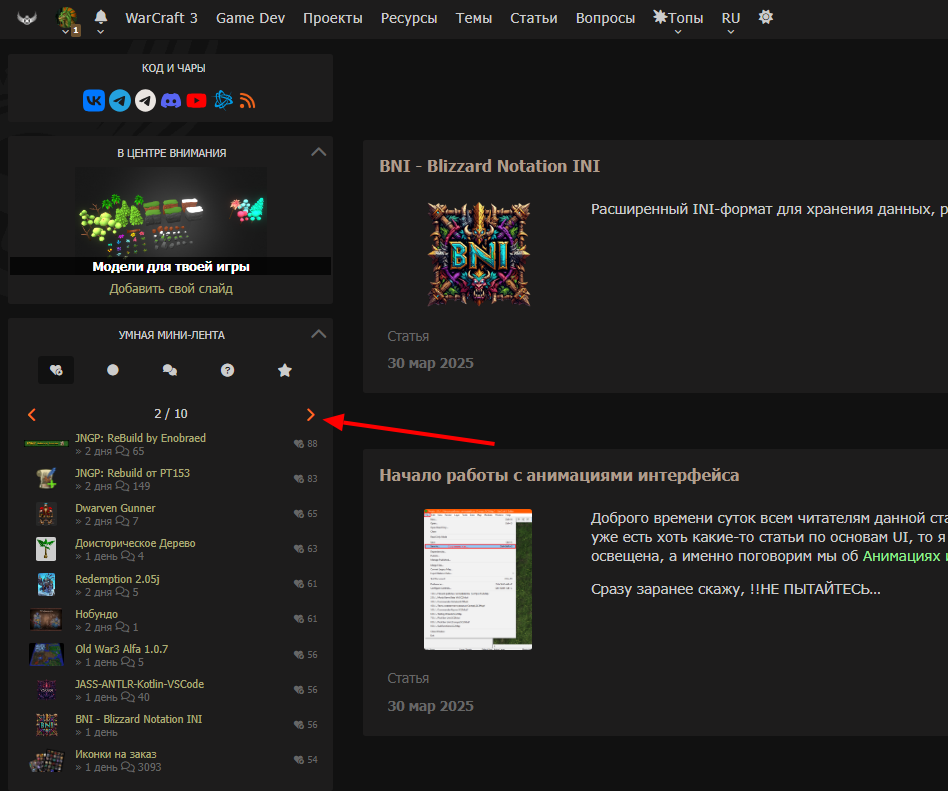Click the Иконки на заказ thumbnail

47,760
